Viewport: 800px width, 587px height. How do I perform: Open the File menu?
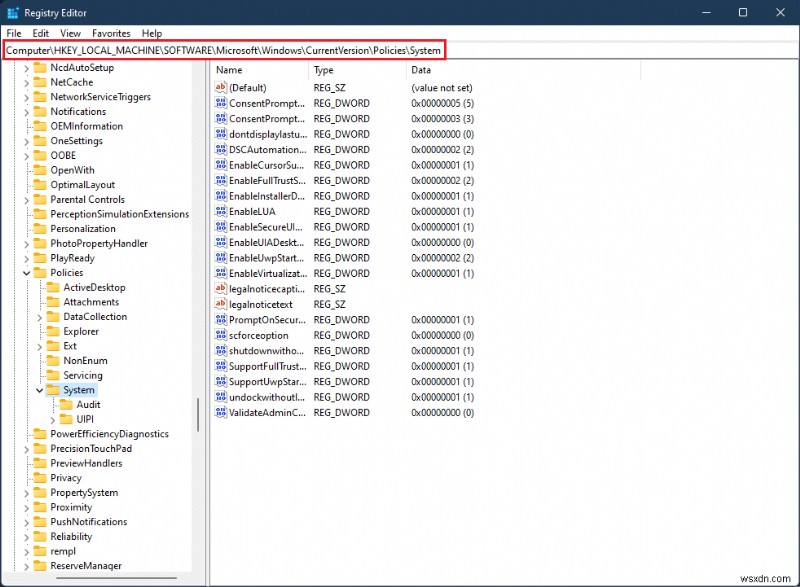pos(14,33)
